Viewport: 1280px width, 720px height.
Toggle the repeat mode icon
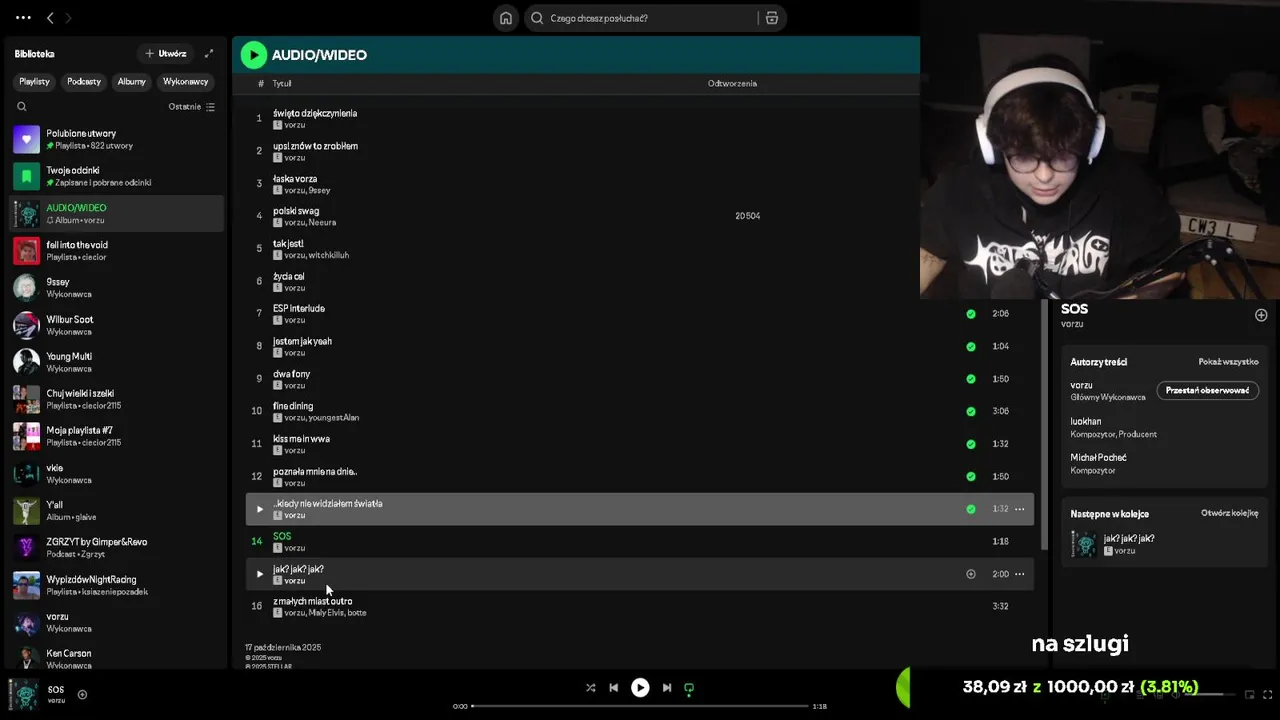coord(689,688)
